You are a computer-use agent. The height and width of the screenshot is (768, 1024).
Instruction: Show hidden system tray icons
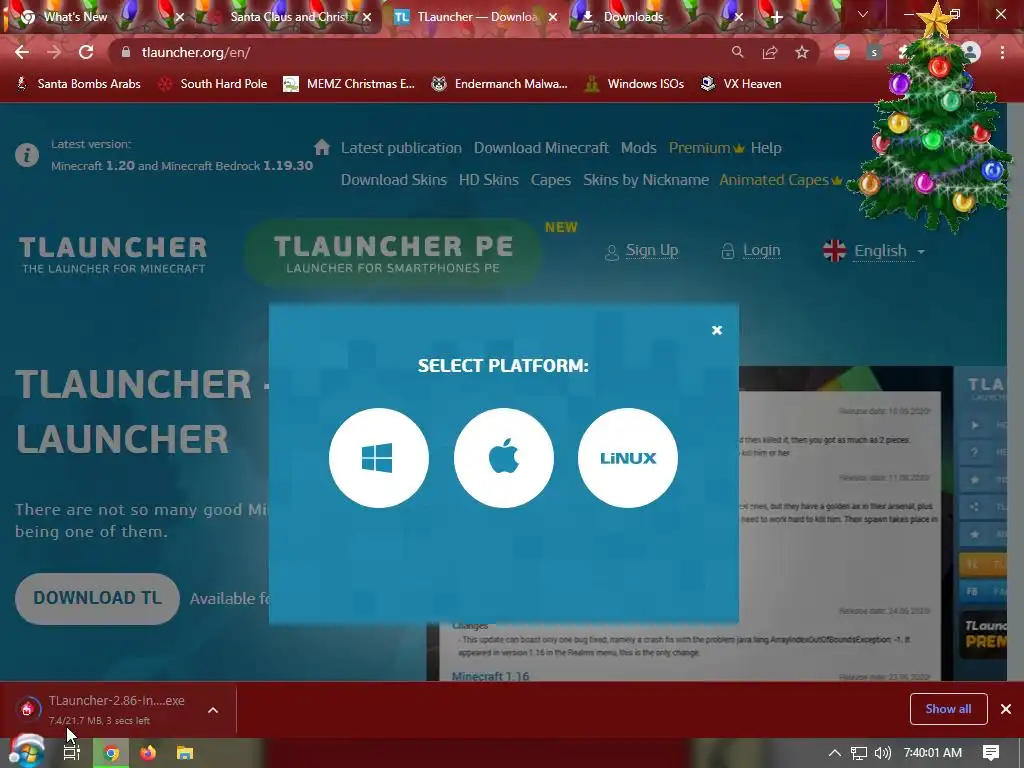coord(835,753)
